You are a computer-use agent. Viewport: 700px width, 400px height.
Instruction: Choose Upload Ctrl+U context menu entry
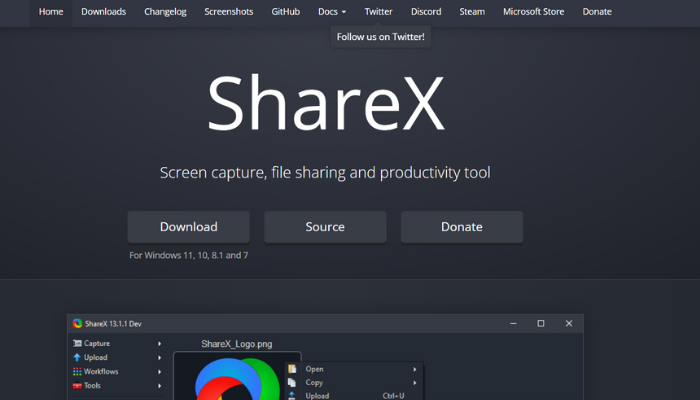tap(354, 396)
